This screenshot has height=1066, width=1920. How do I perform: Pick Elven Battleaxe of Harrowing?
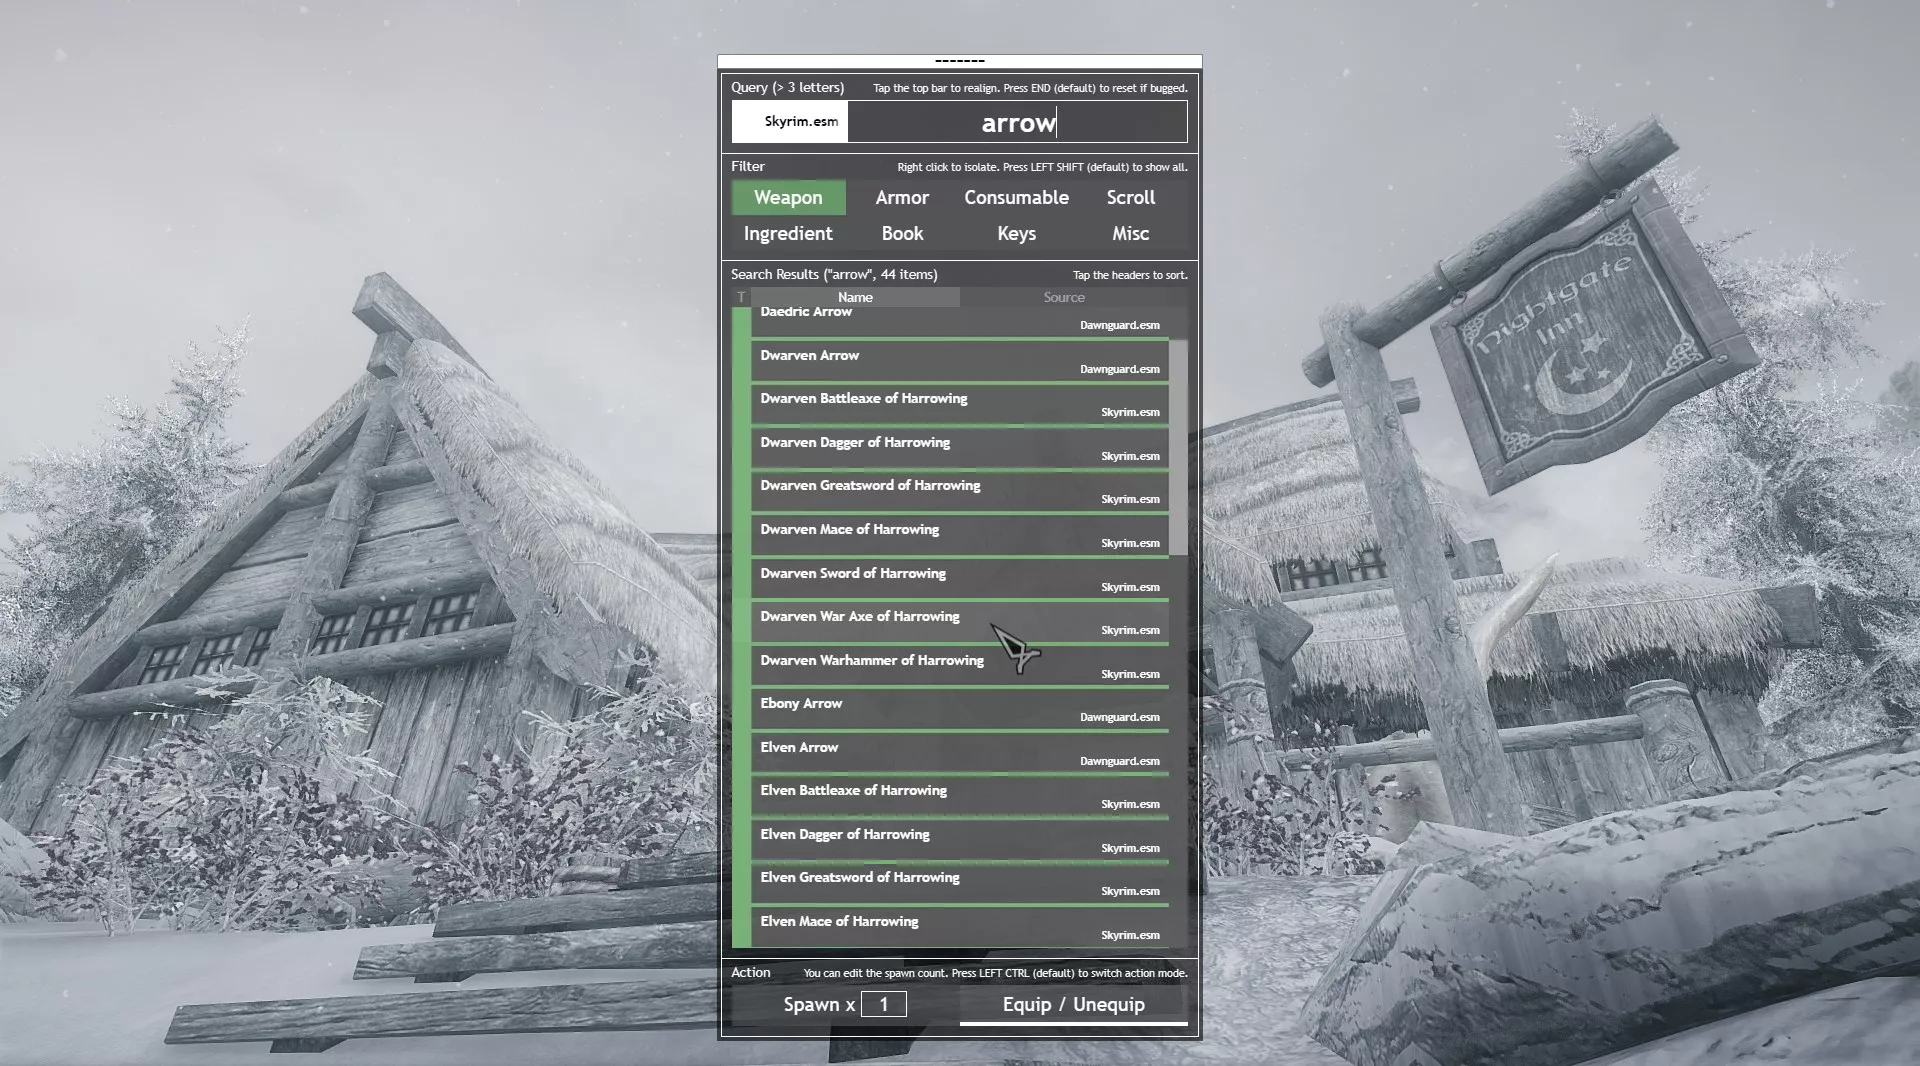(960, 797)
